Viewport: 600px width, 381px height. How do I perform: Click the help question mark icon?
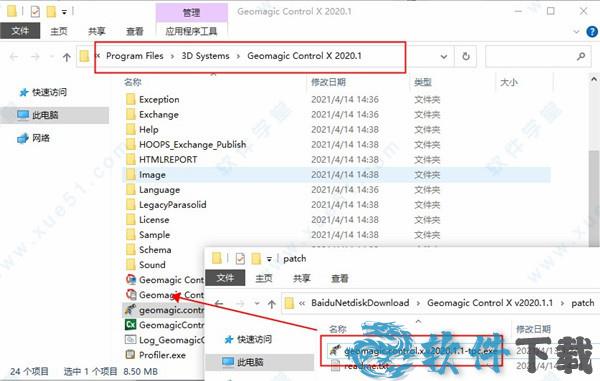click(592, 31)
